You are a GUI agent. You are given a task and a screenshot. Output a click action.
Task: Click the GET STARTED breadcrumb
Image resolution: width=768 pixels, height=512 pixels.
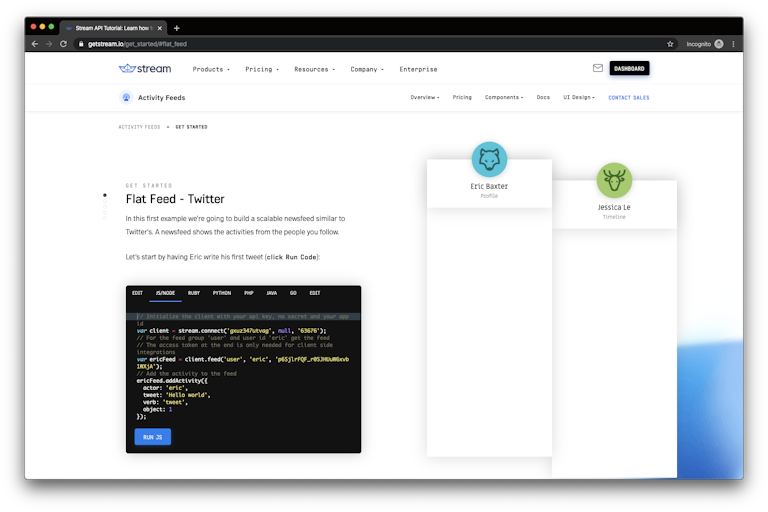191,127
